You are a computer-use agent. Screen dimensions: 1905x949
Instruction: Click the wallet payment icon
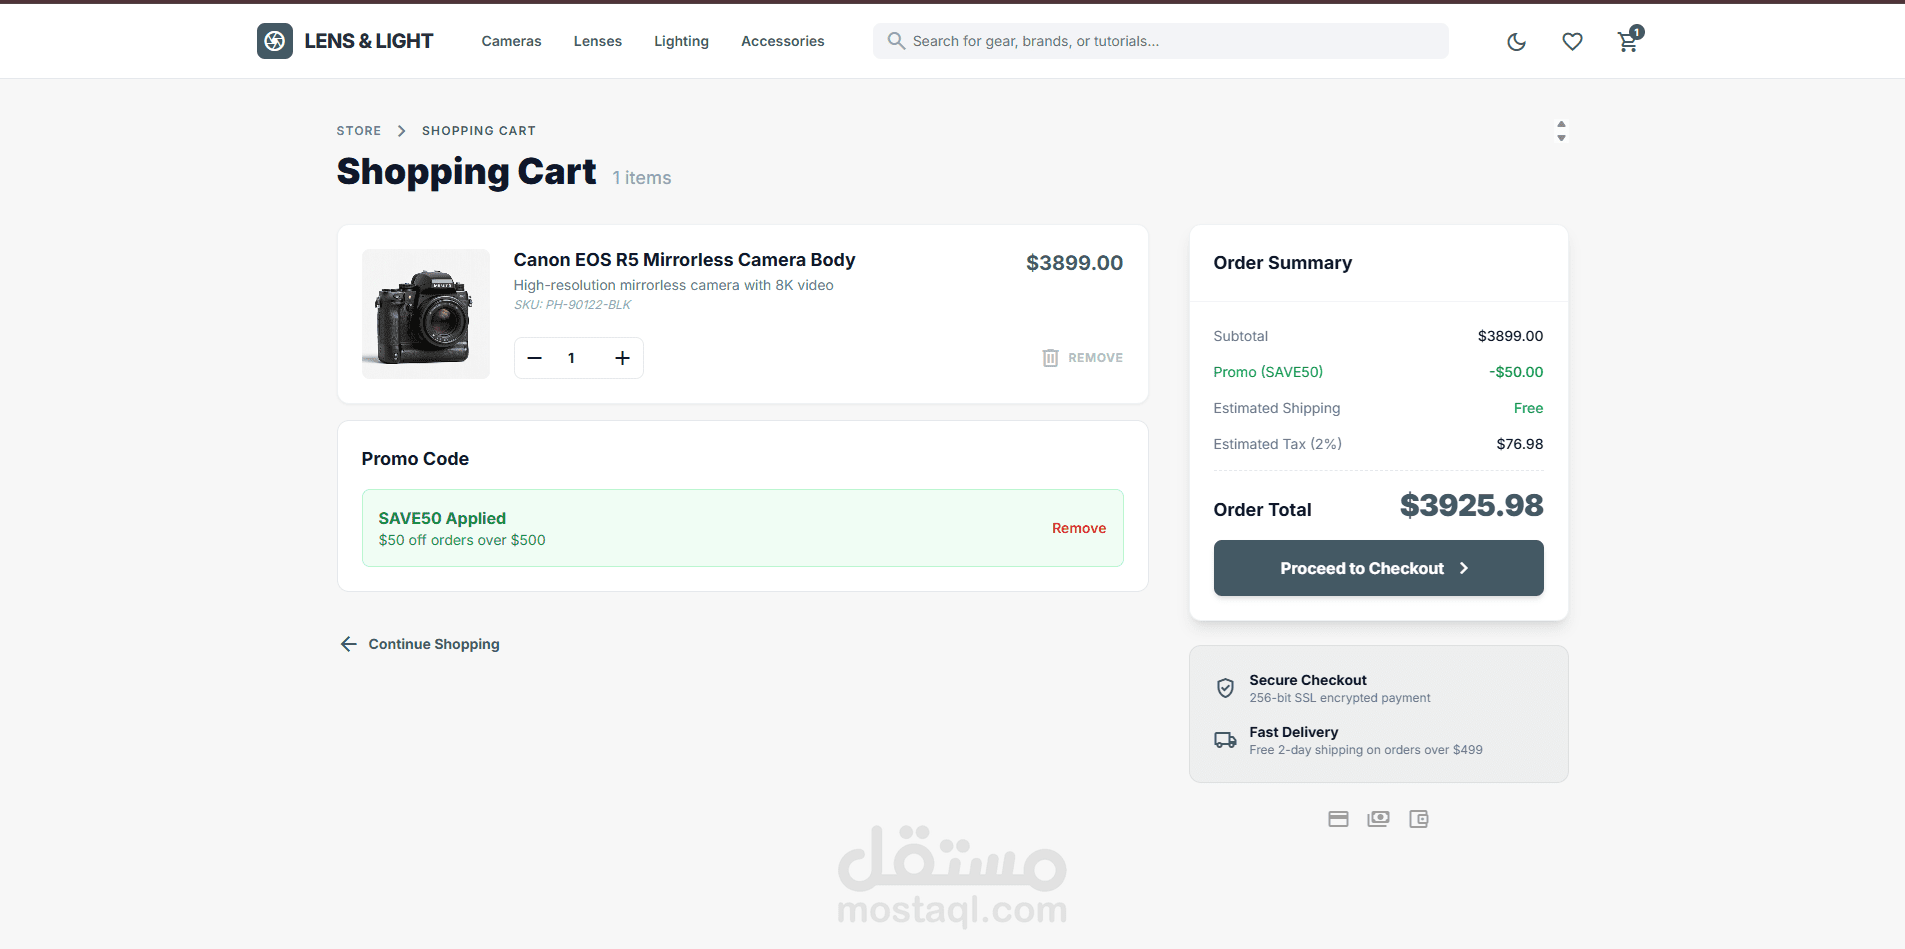(1418, 819)
